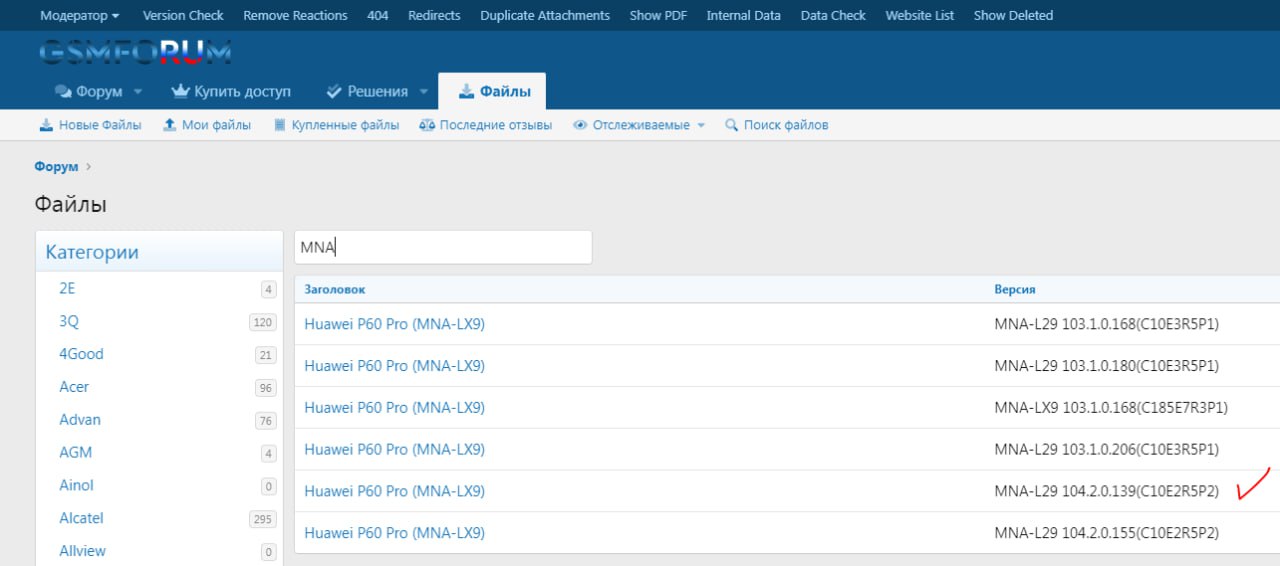Focus the MNA search input field

click(x=443, y=247)
